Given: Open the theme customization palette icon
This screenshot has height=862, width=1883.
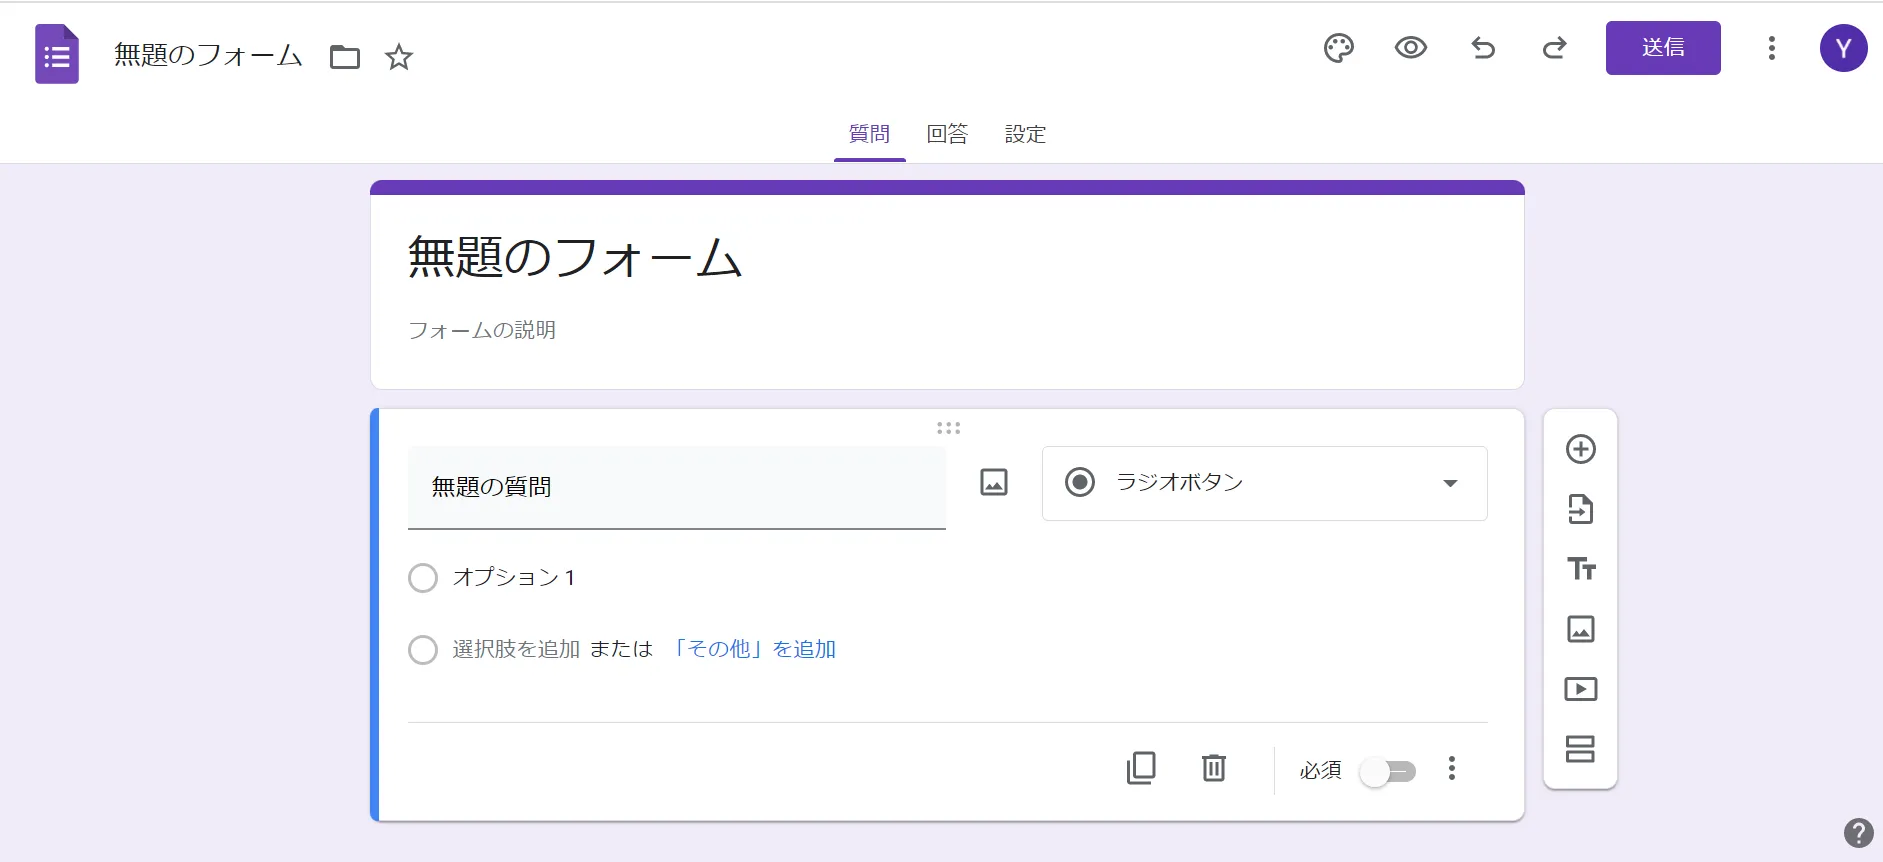Looking at the screenshot, I should pos(1338,48).
